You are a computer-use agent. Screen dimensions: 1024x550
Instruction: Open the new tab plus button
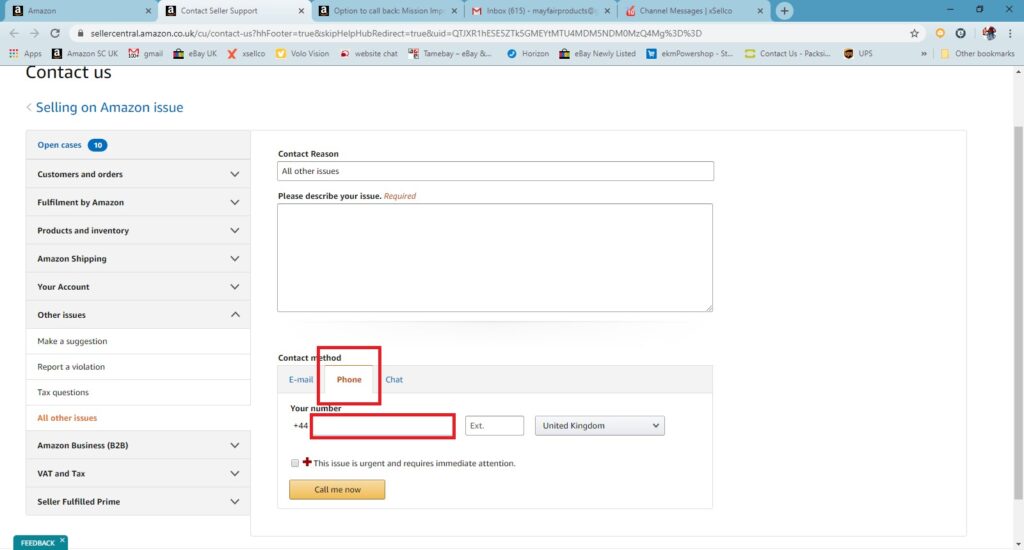click(784, 10)
